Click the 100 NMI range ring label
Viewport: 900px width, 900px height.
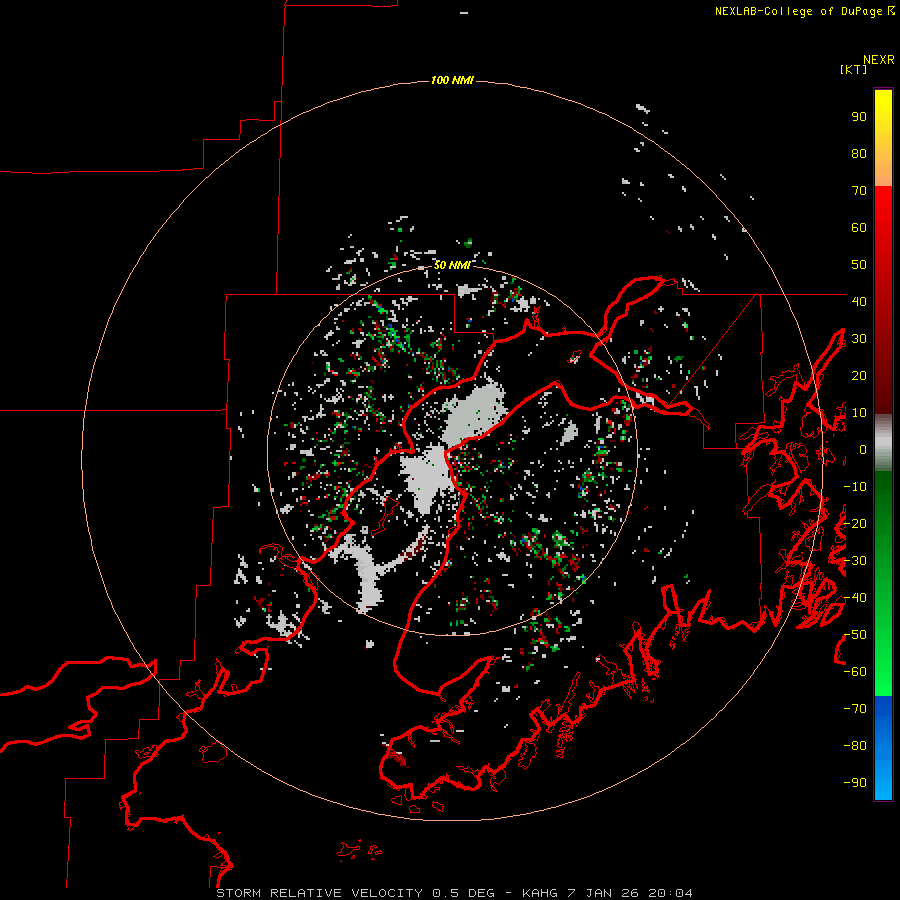[x=452, y=80]
